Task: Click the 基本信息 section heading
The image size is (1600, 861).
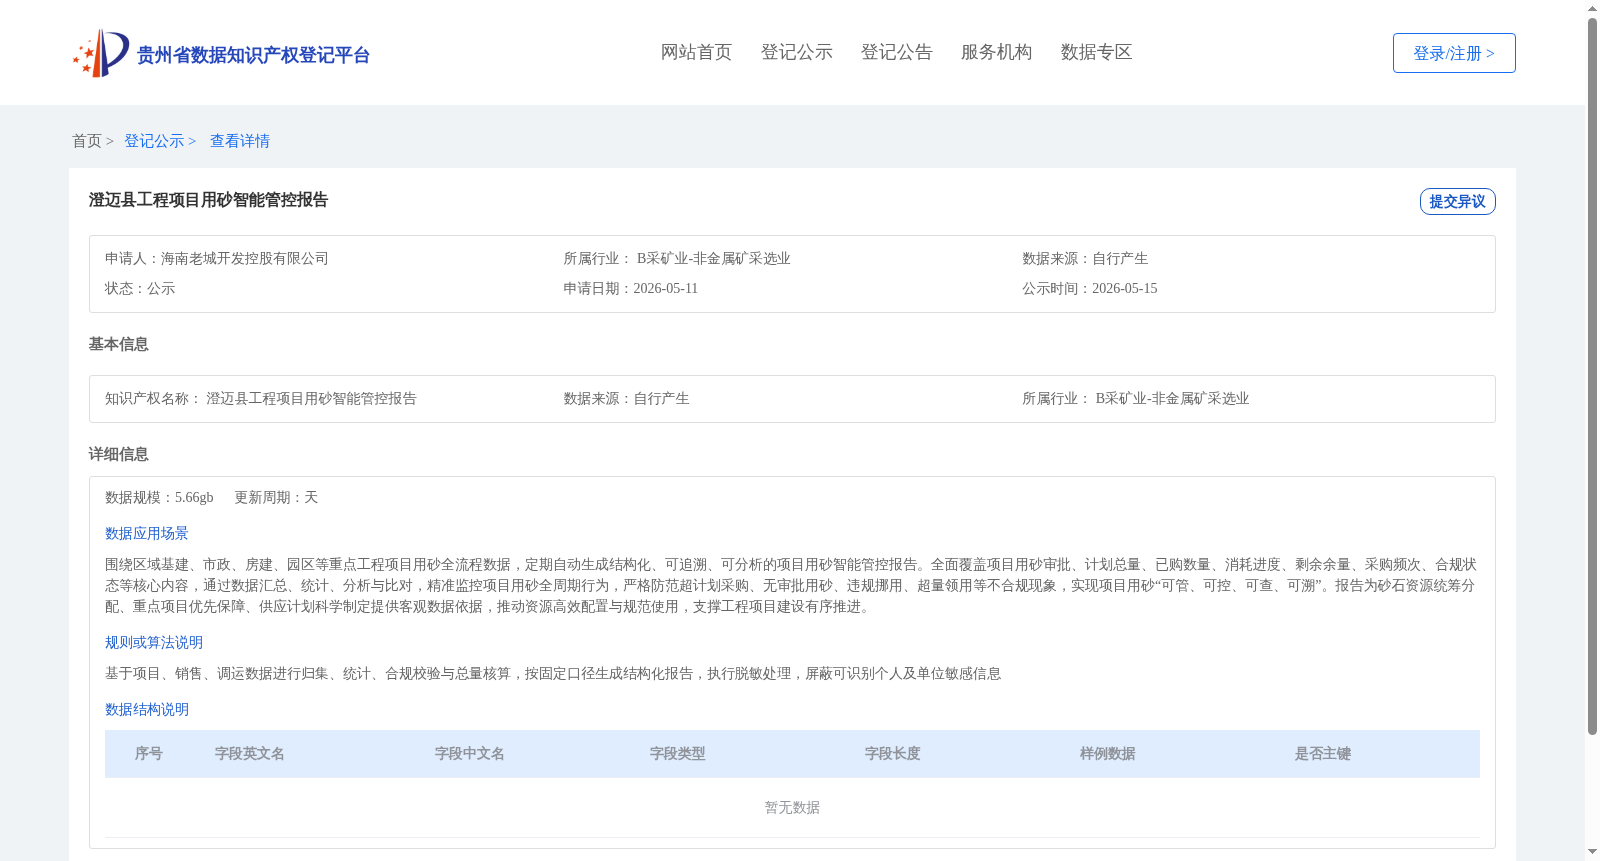Action: point(118,344)
